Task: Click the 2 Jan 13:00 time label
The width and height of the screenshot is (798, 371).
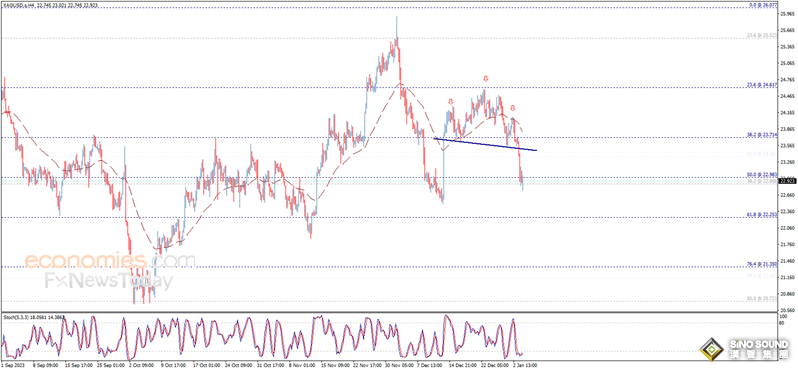Action: point(525,365)
